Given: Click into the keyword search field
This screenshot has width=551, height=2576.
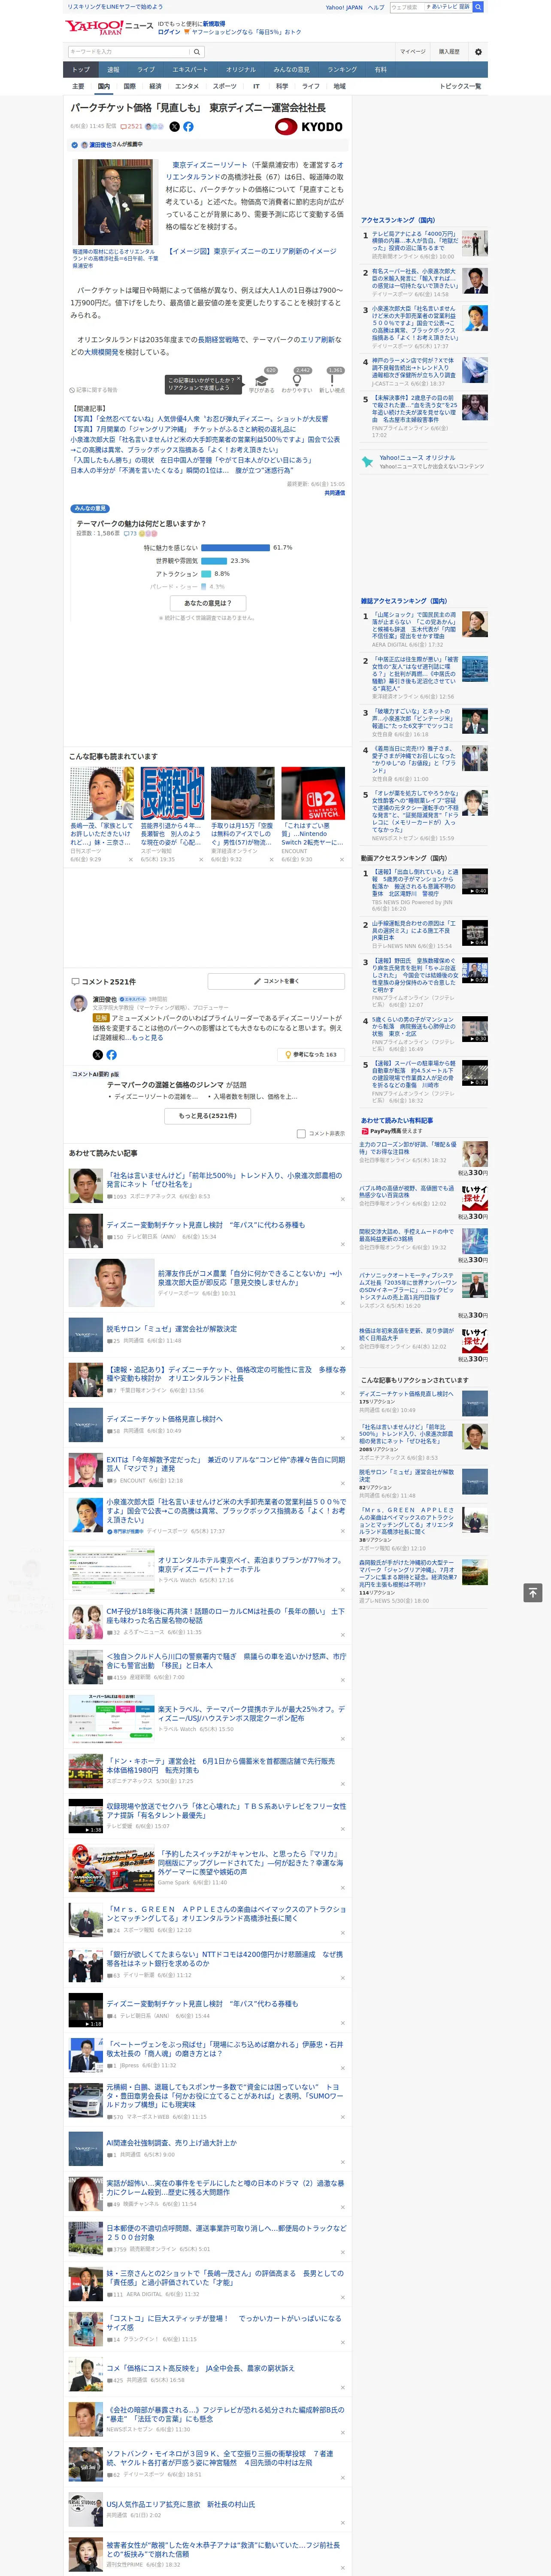Looking at the screenshot, I should click(x=129, y=52).
